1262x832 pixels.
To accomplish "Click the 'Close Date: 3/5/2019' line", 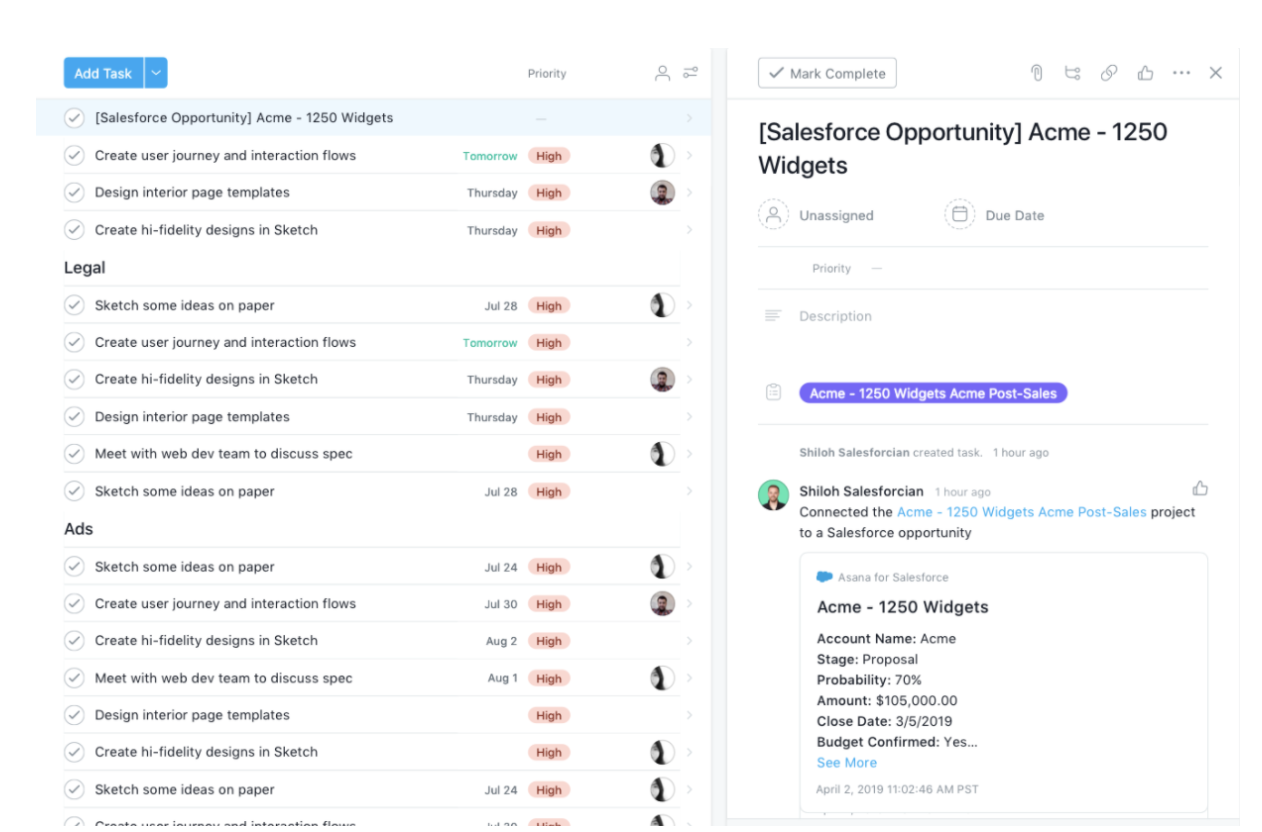I will point(884,721).
